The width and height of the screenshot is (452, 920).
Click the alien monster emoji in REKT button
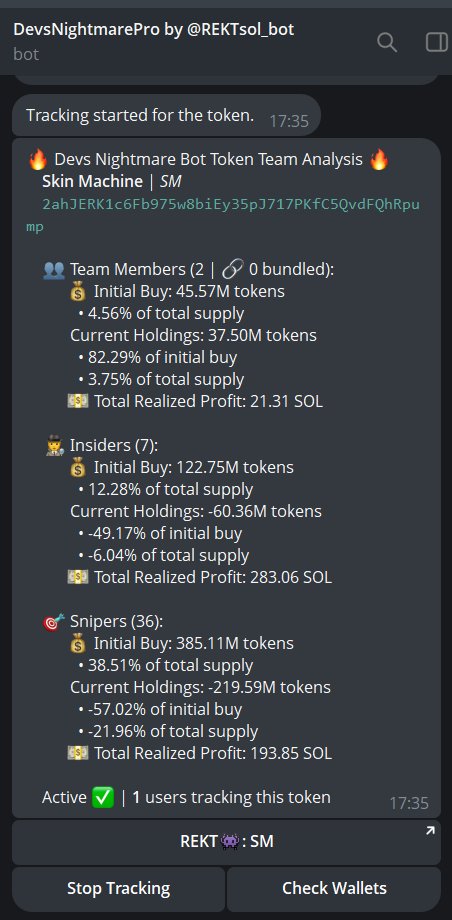(x=229, y=842)
